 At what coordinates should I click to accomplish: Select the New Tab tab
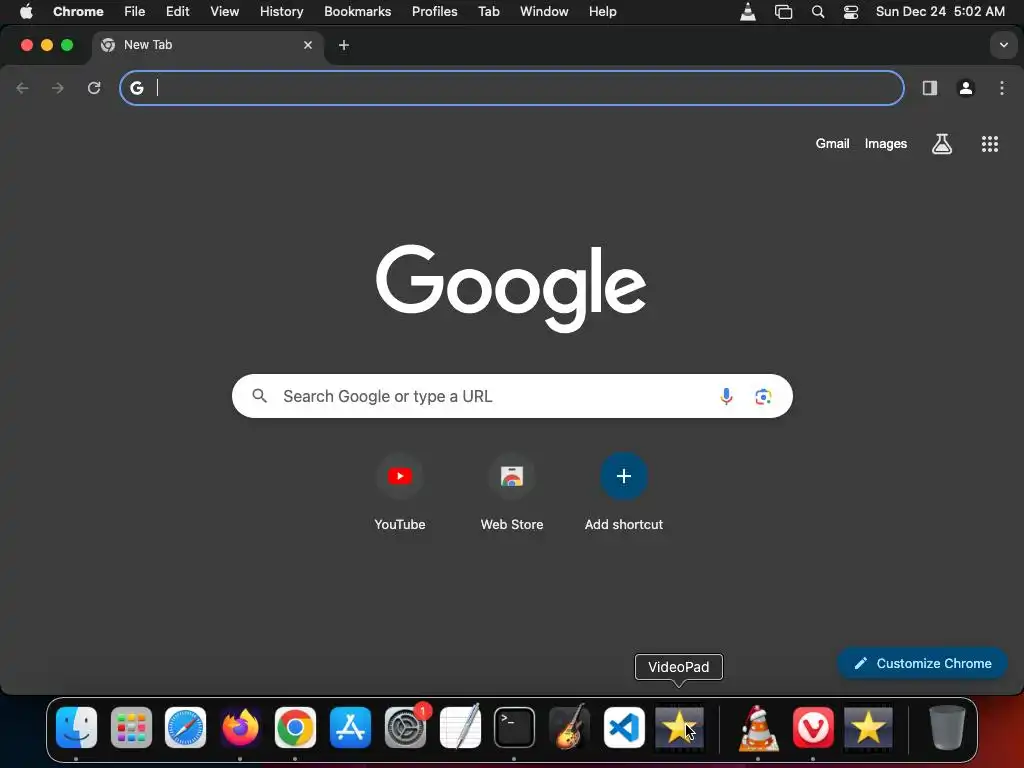coord(208,45)
